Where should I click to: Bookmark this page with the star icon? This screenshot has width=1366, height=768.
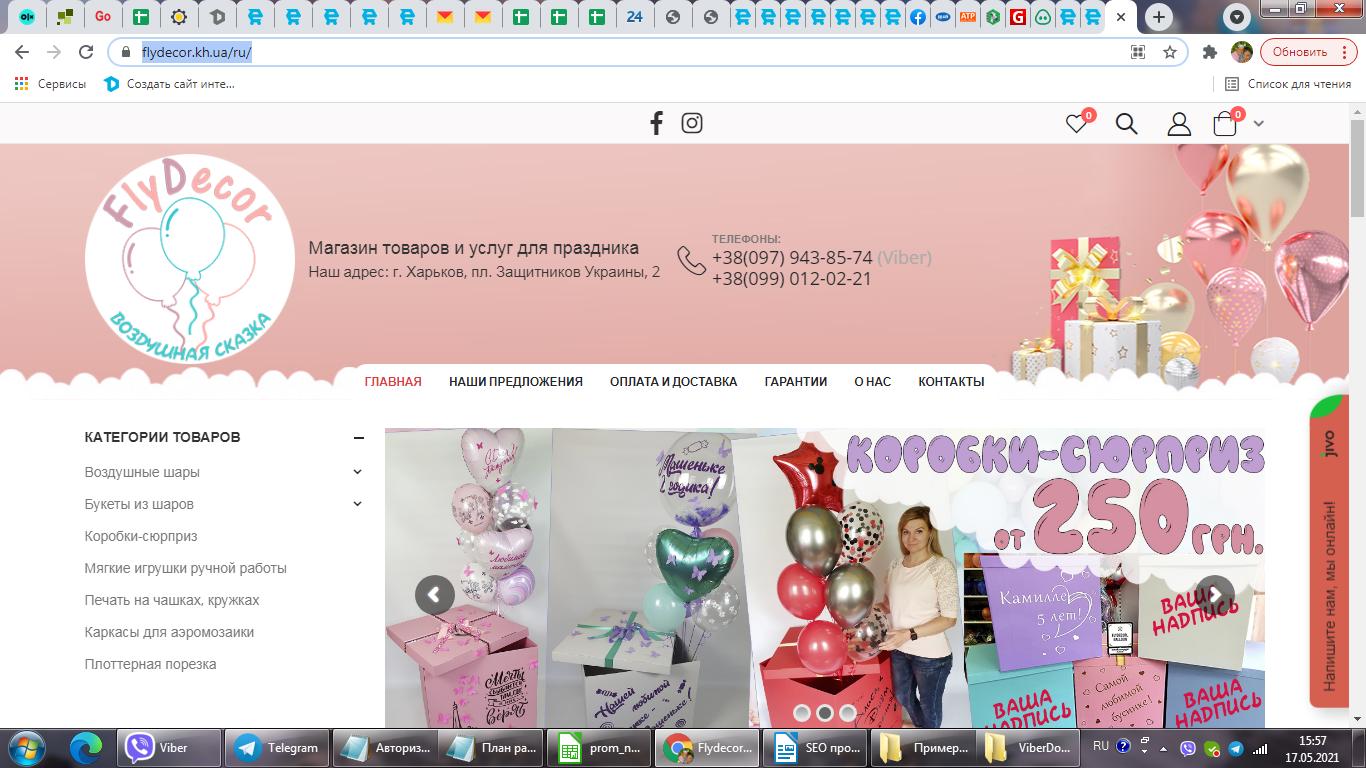[1170, 52]
